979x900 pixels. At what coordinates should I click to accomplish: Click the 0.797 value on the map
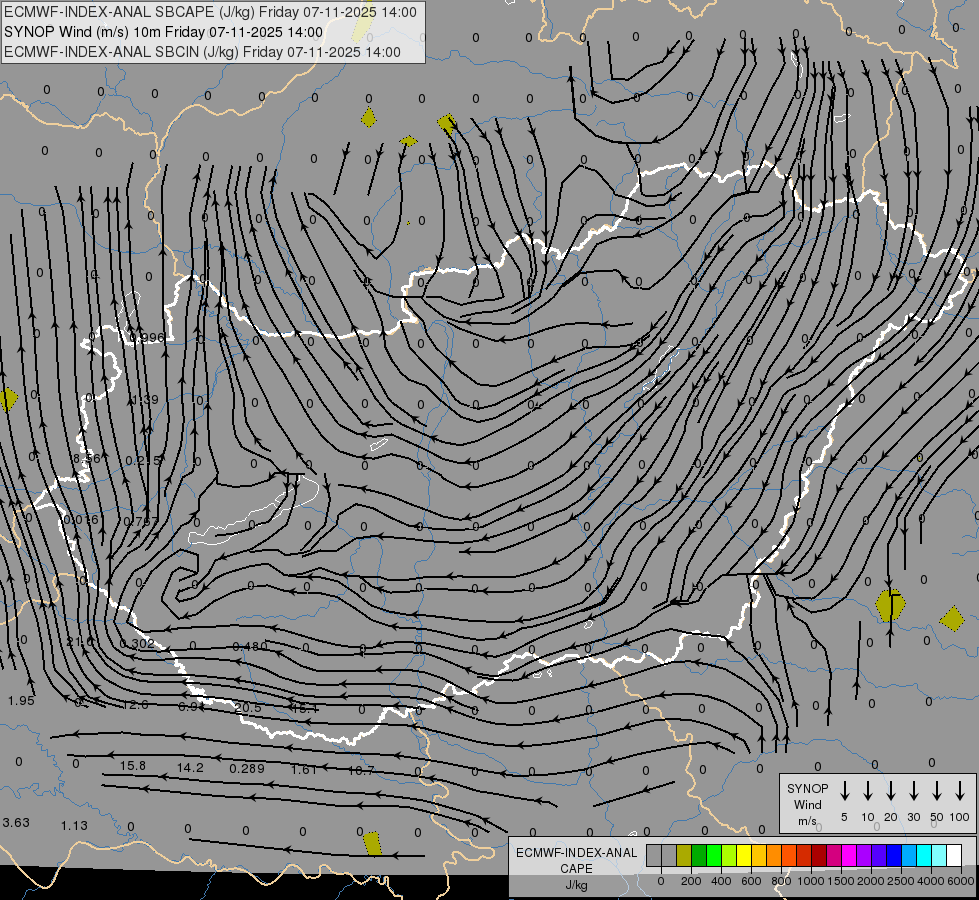(141, 521)
